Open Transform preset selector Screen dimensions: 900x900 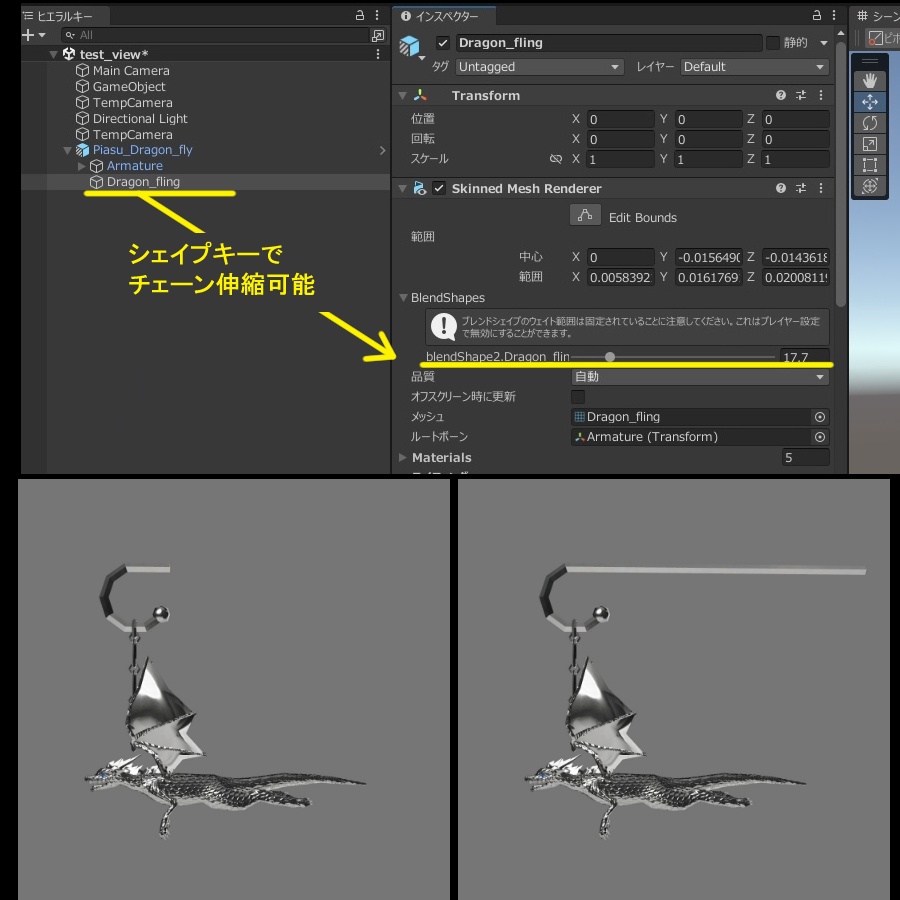click(x=801, y=95)
